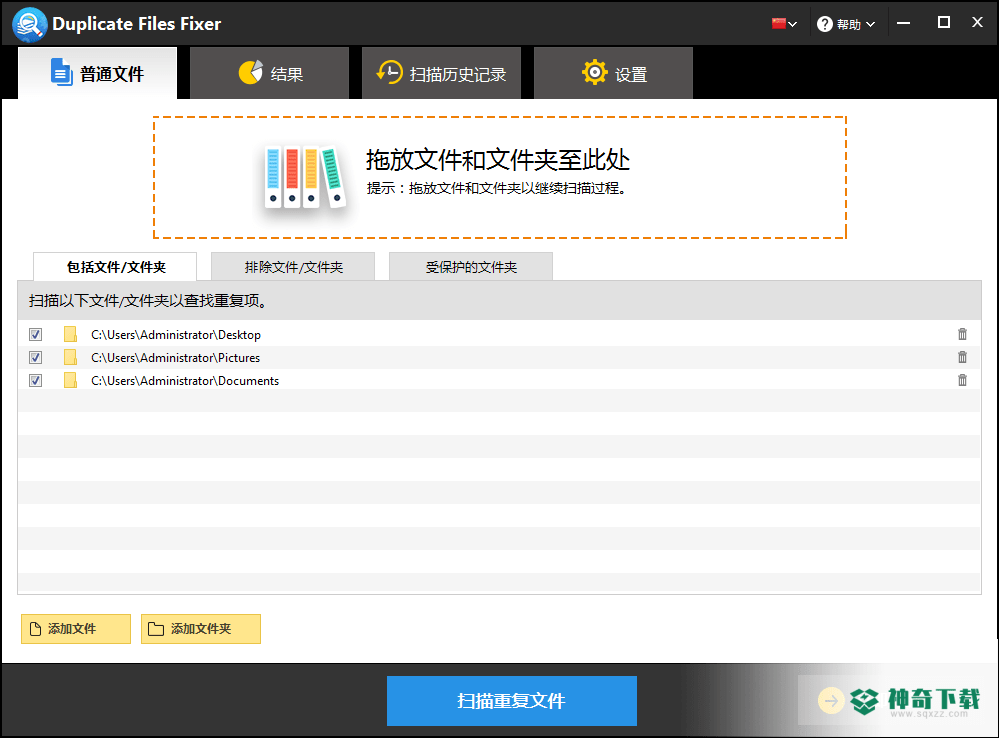999x738 pixels.
Task: Select the 包括文件/文件夹 sub-tab
Action: pyautogui.click(x=115, y=267)
